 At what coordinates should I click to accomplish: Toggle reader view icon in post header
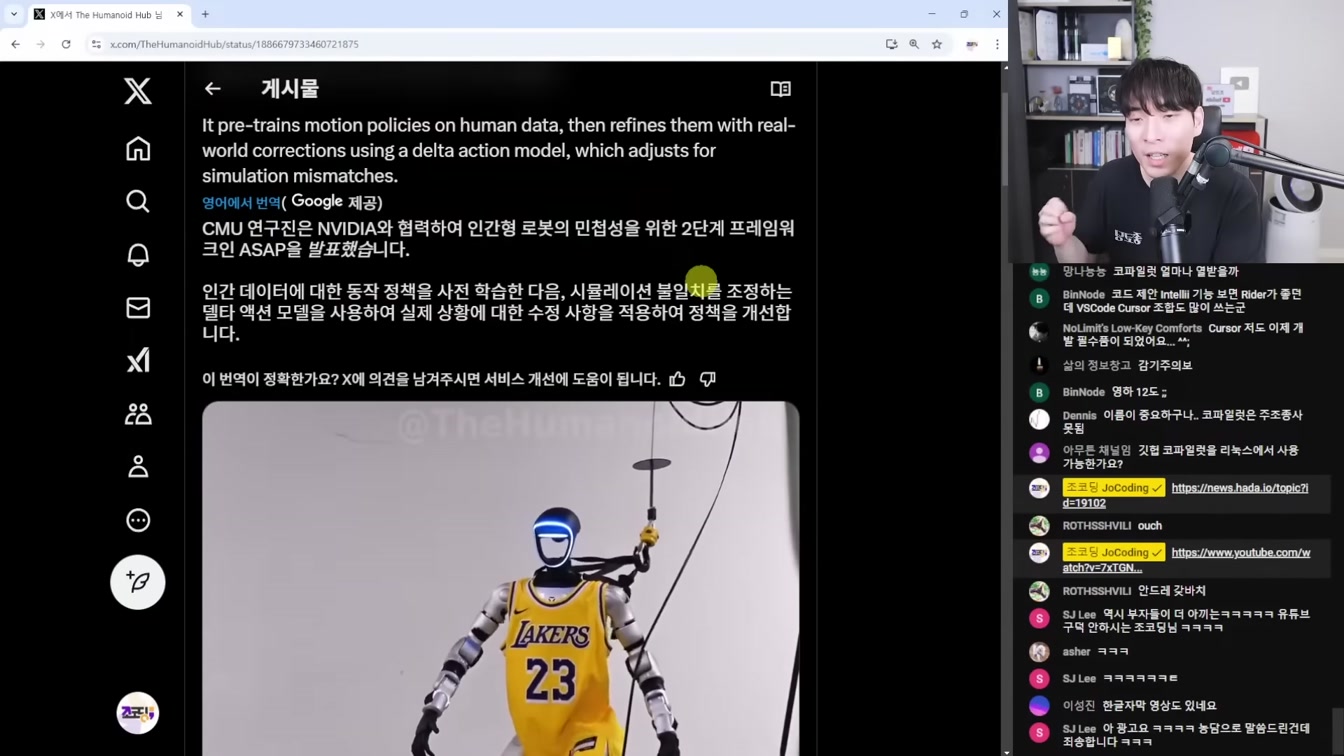pyautogui.click(x=781, y=89)
